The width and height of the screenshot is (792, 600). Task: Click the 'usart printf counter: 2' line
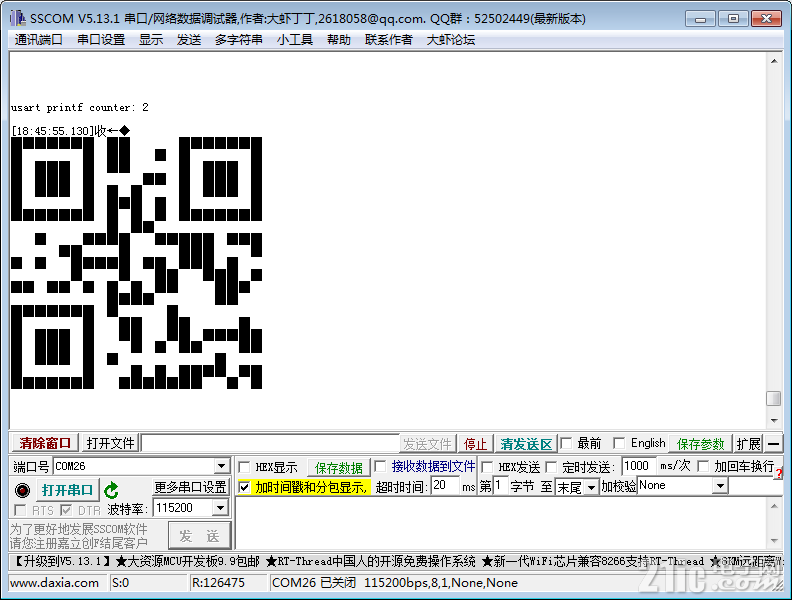click(80, 108)
